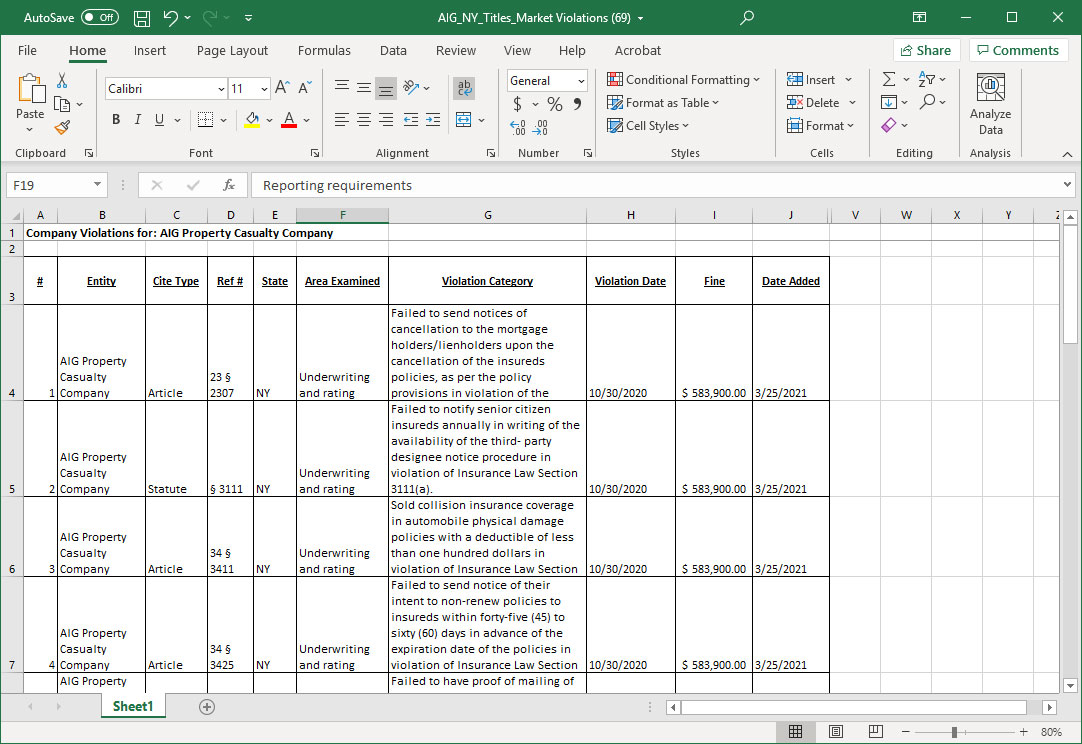Open the Name Box dropdown arrow
Viewport: 1082px width, 744px height.
click(97, 184)
